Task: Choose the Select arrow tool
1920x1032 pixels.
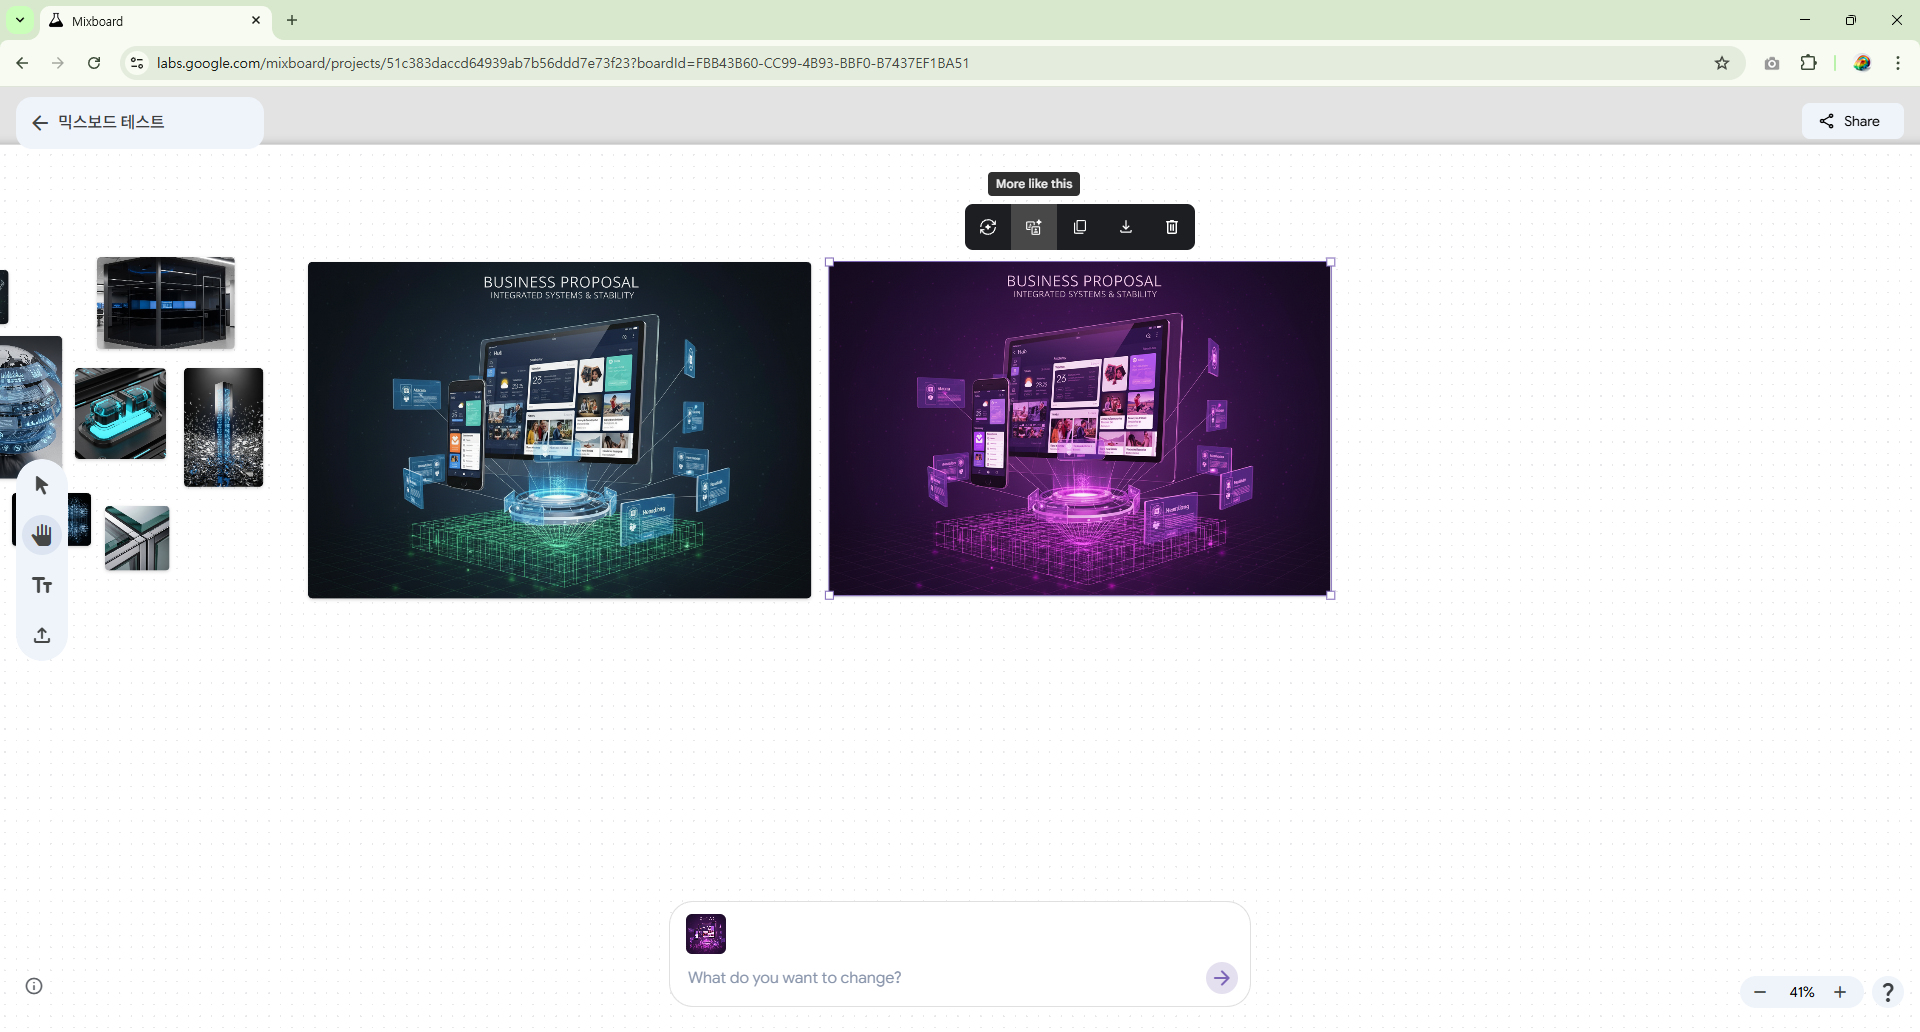Action: (42, 486)
